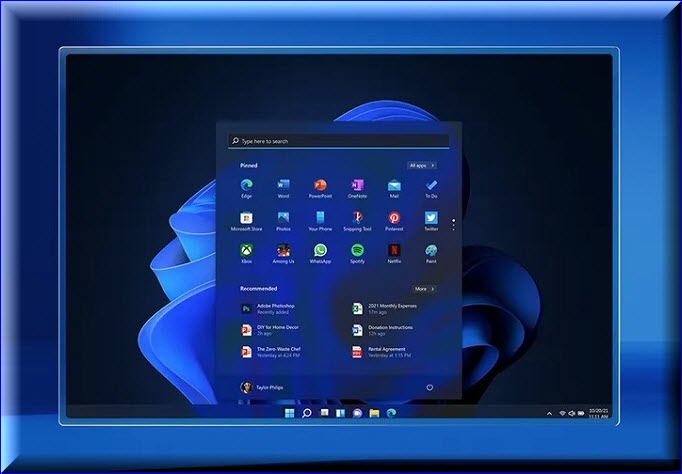The height and width of the screenshot is (474, 682).
Task: Launch Among Us game
Action: pos(283,254)
